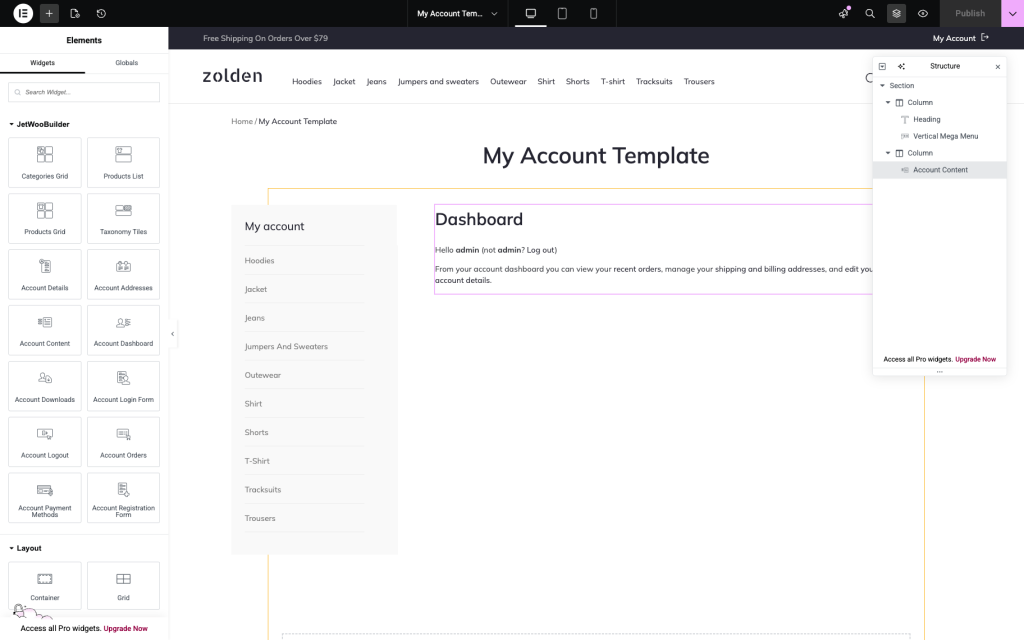Toggle the Structure layers icon
The width and height of the screenshot is (1024, 640).
896,13
